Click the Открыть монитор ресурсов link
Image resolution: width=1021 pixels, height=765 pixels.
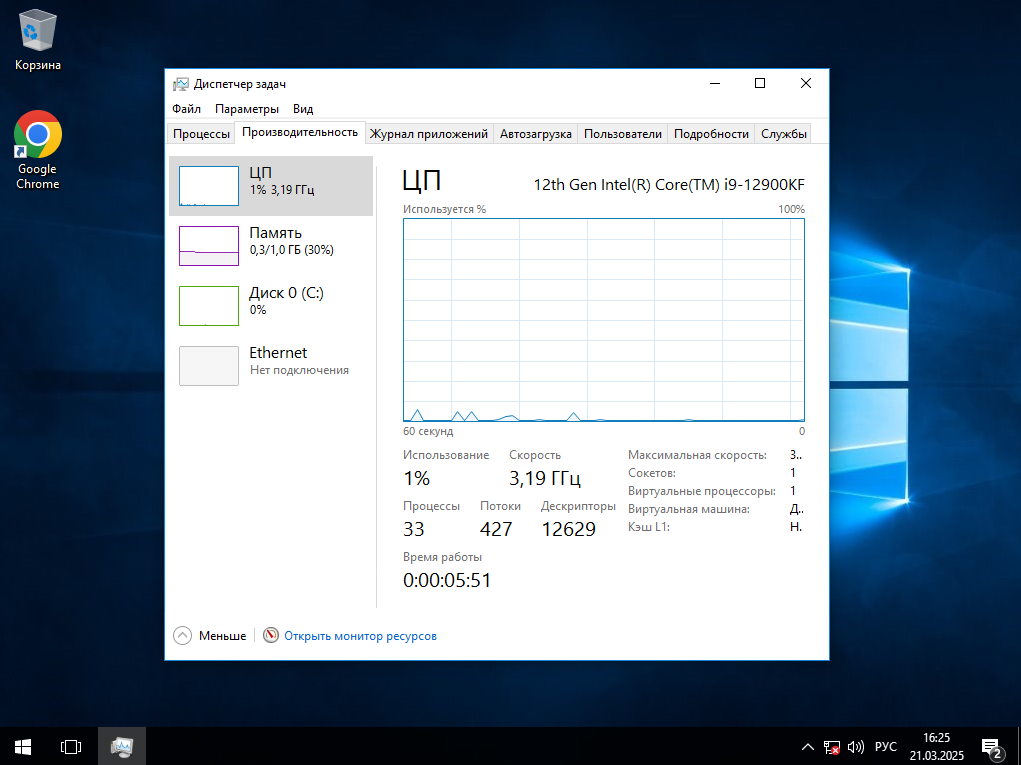pos(360,636)
